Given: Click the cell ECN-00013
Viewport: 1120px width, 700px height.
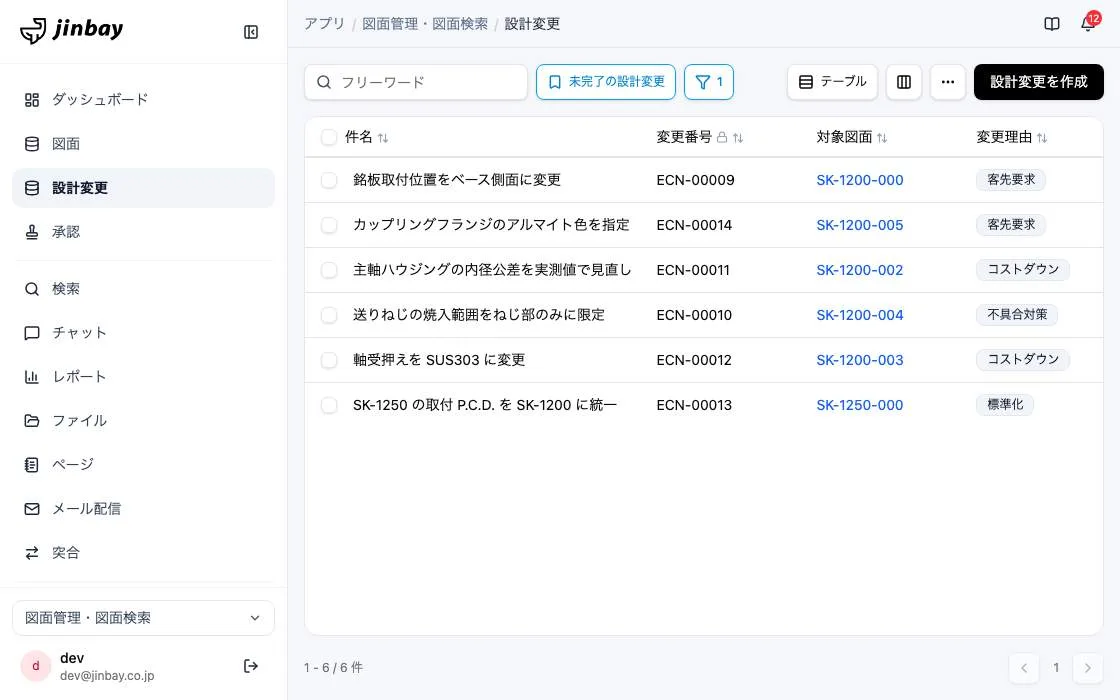Looking at the screenshot, I should point(694,405).
